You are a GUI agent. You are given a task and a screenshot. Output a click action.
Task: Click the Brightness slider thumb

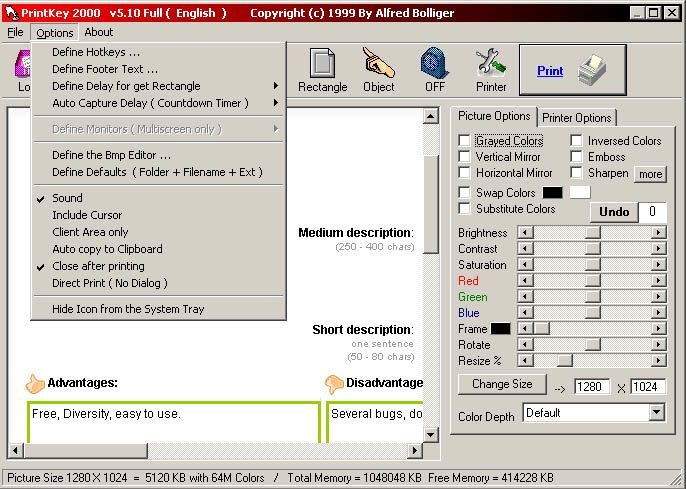pyautogui.click(x=592, y=232)
